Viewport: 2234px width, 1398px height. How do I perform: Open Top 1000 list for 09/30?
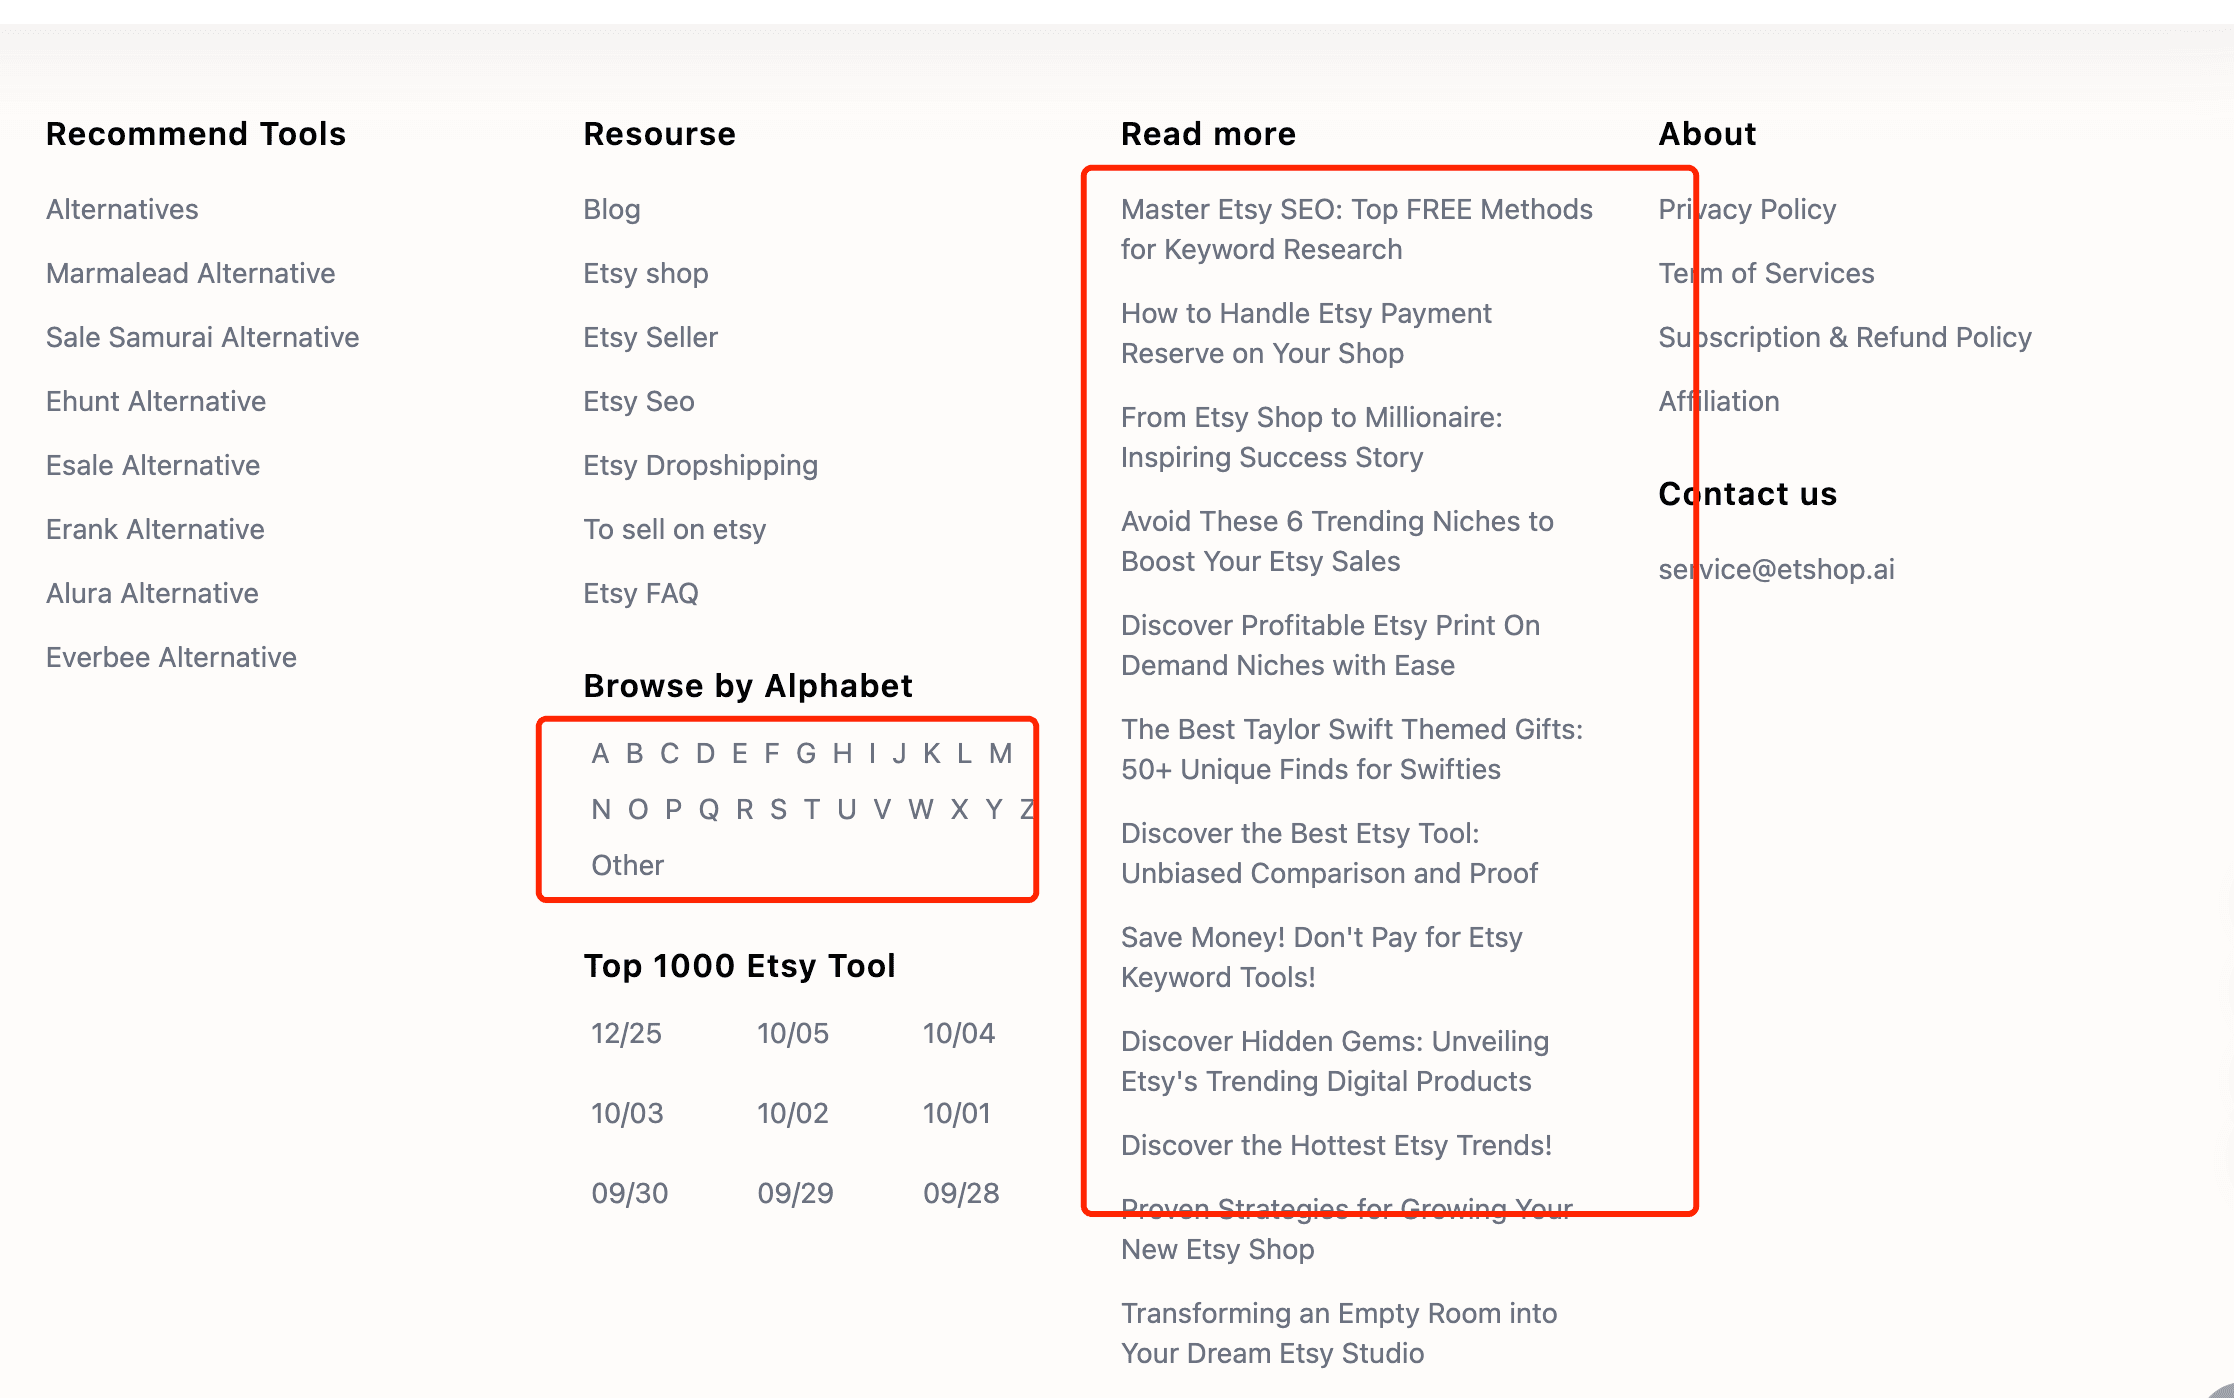click(x=630, y=1193)
